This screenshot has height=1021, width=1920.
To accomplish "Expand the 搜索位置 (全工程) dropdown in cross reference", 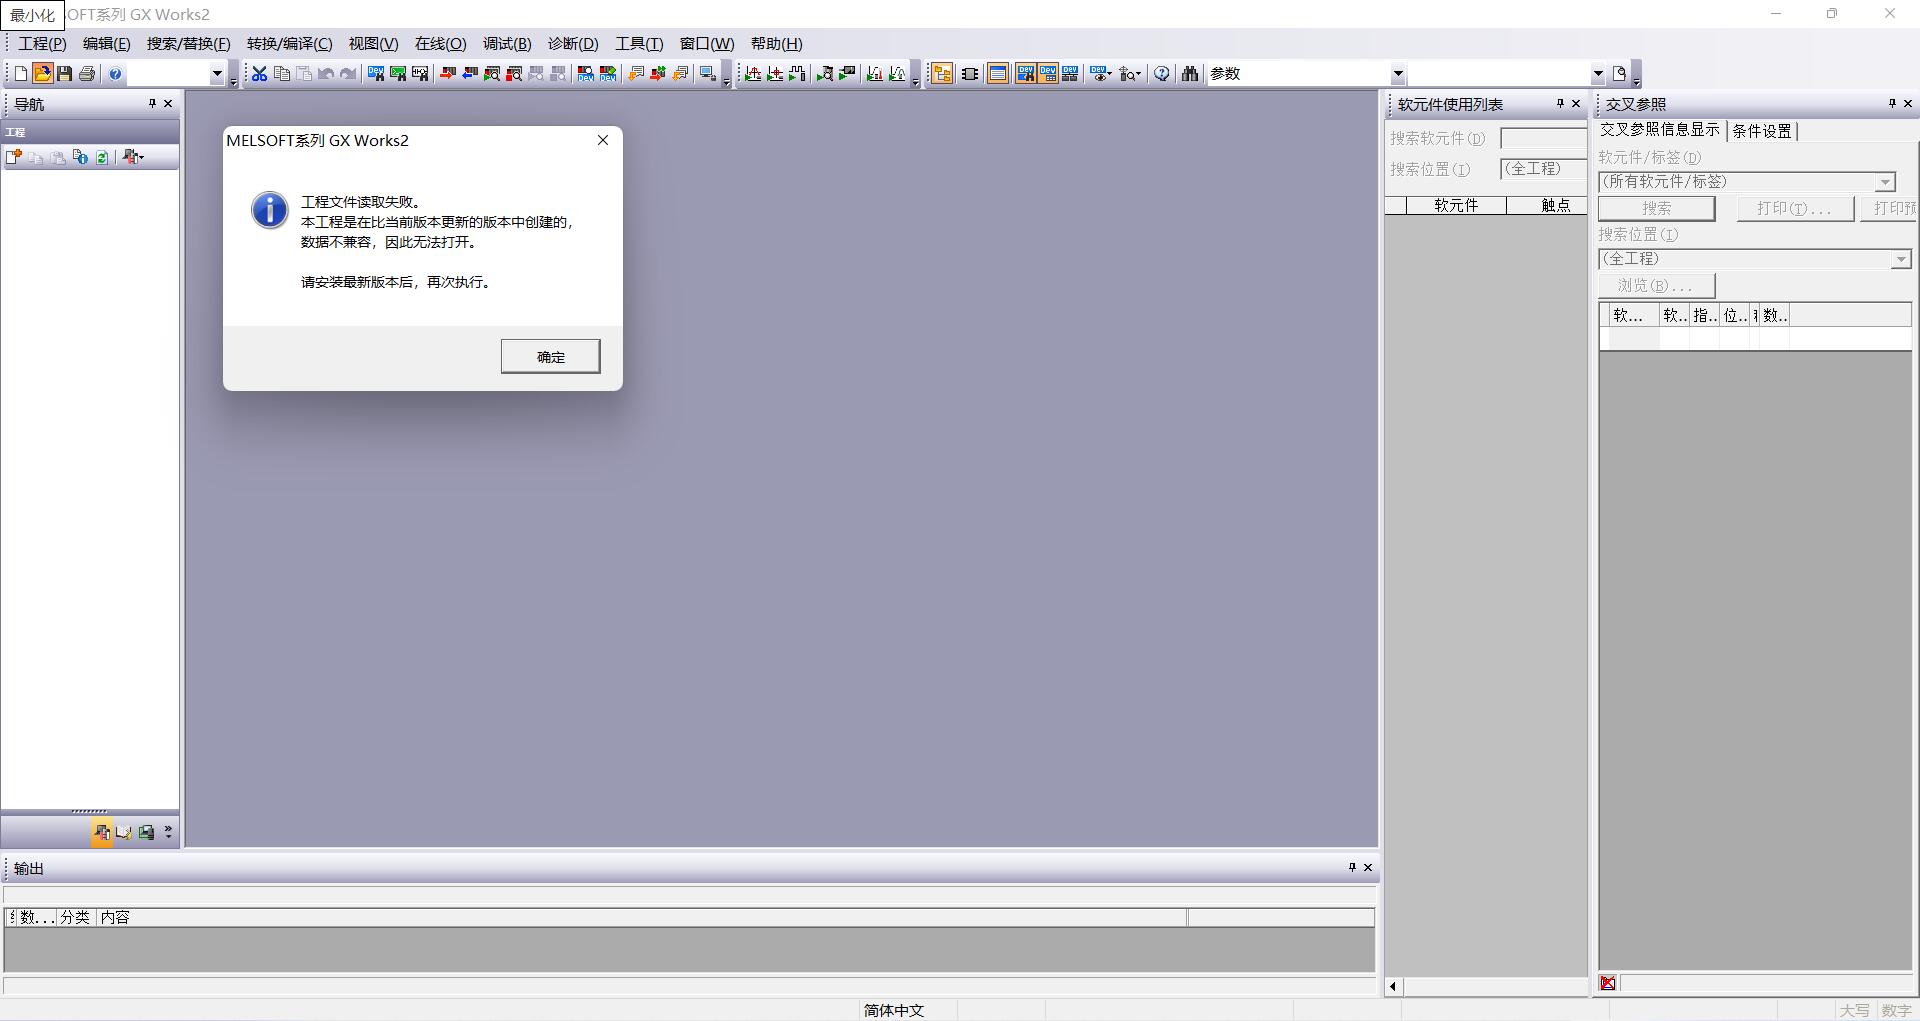I will coord(1900,260).
